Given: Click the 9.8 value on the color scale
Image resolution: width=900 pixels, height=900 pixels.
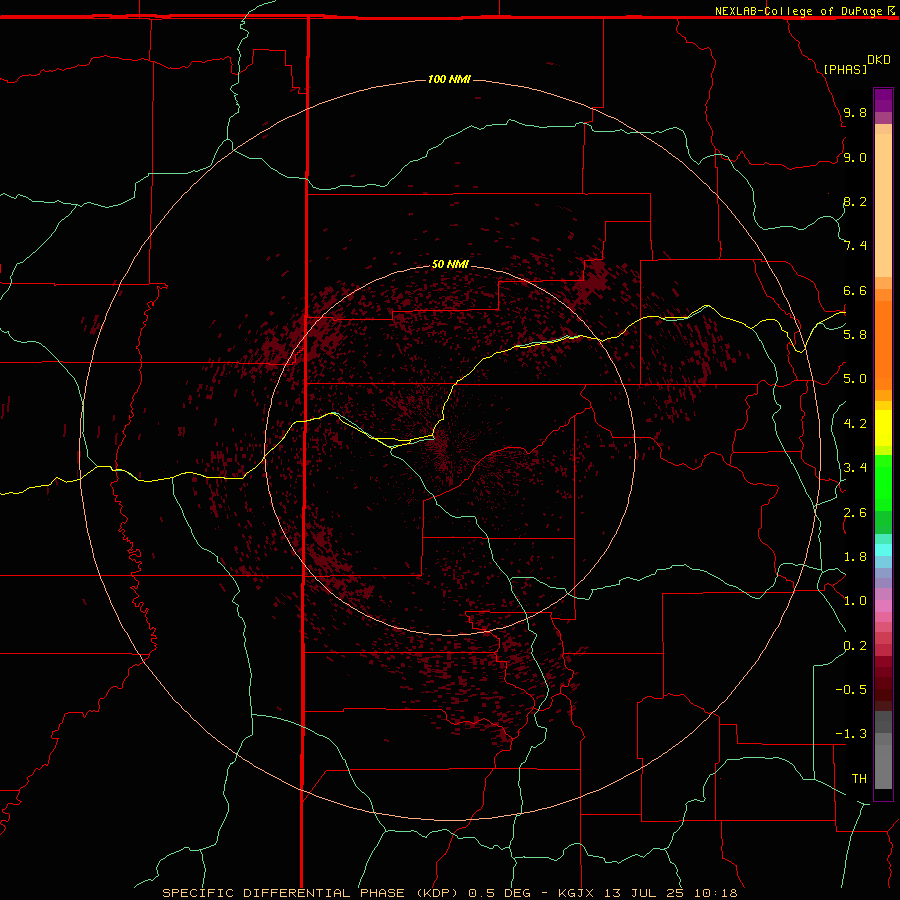Looking at the screenshot, I should [855, 112].
